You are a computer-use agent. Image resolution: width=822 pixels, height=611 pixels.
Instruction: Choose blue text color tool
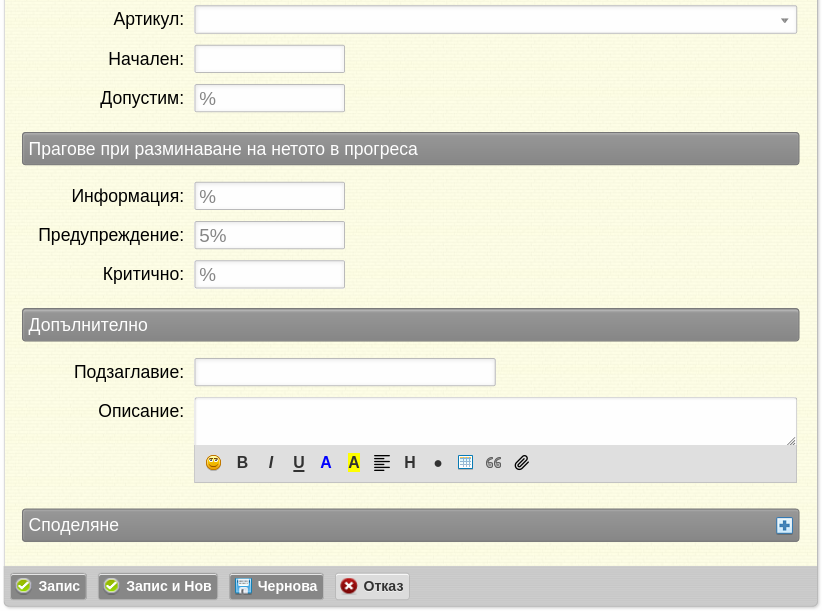click(326, 463)
